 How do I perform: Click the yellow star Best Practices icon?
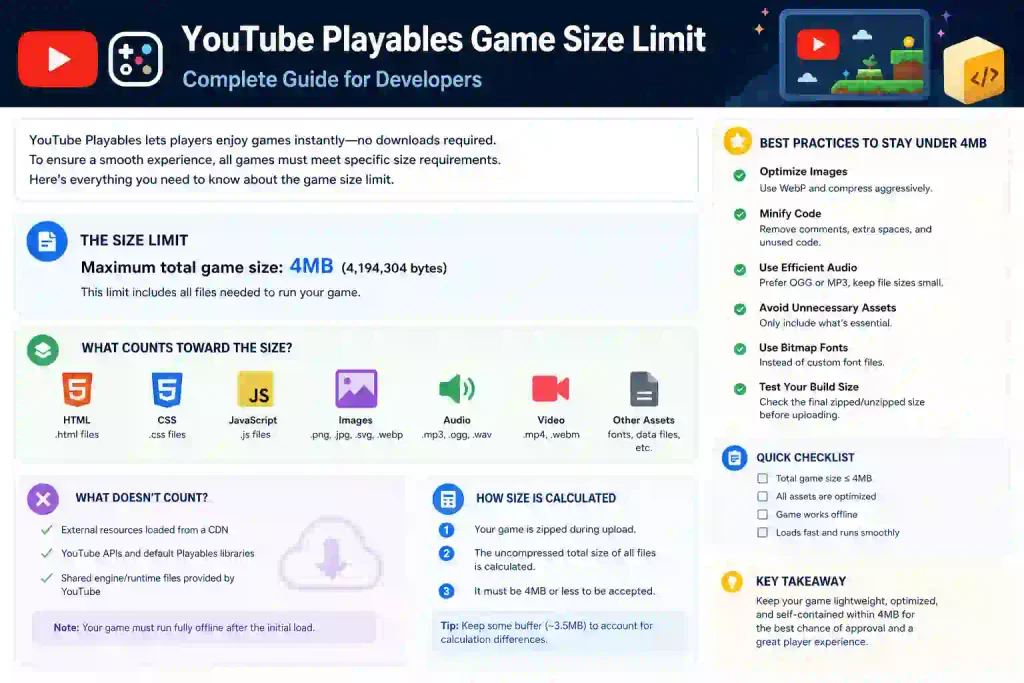point(737,141)
